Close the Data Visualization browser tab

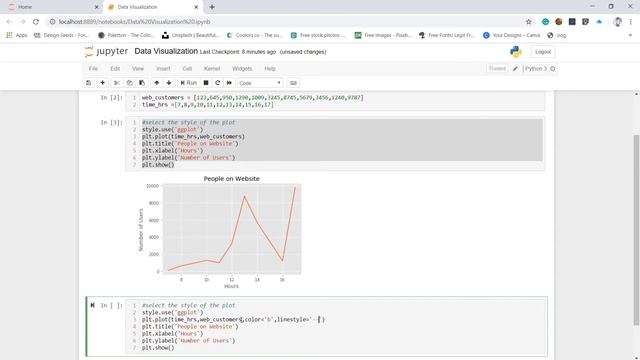pyautogui.click(x=196, y=7)
